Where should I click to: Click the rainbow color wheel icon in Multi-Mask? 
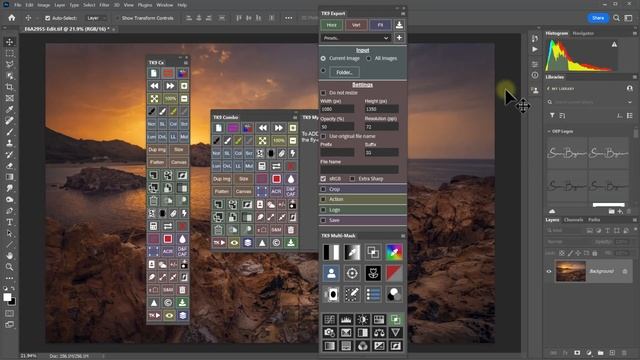tap(394, 252)
